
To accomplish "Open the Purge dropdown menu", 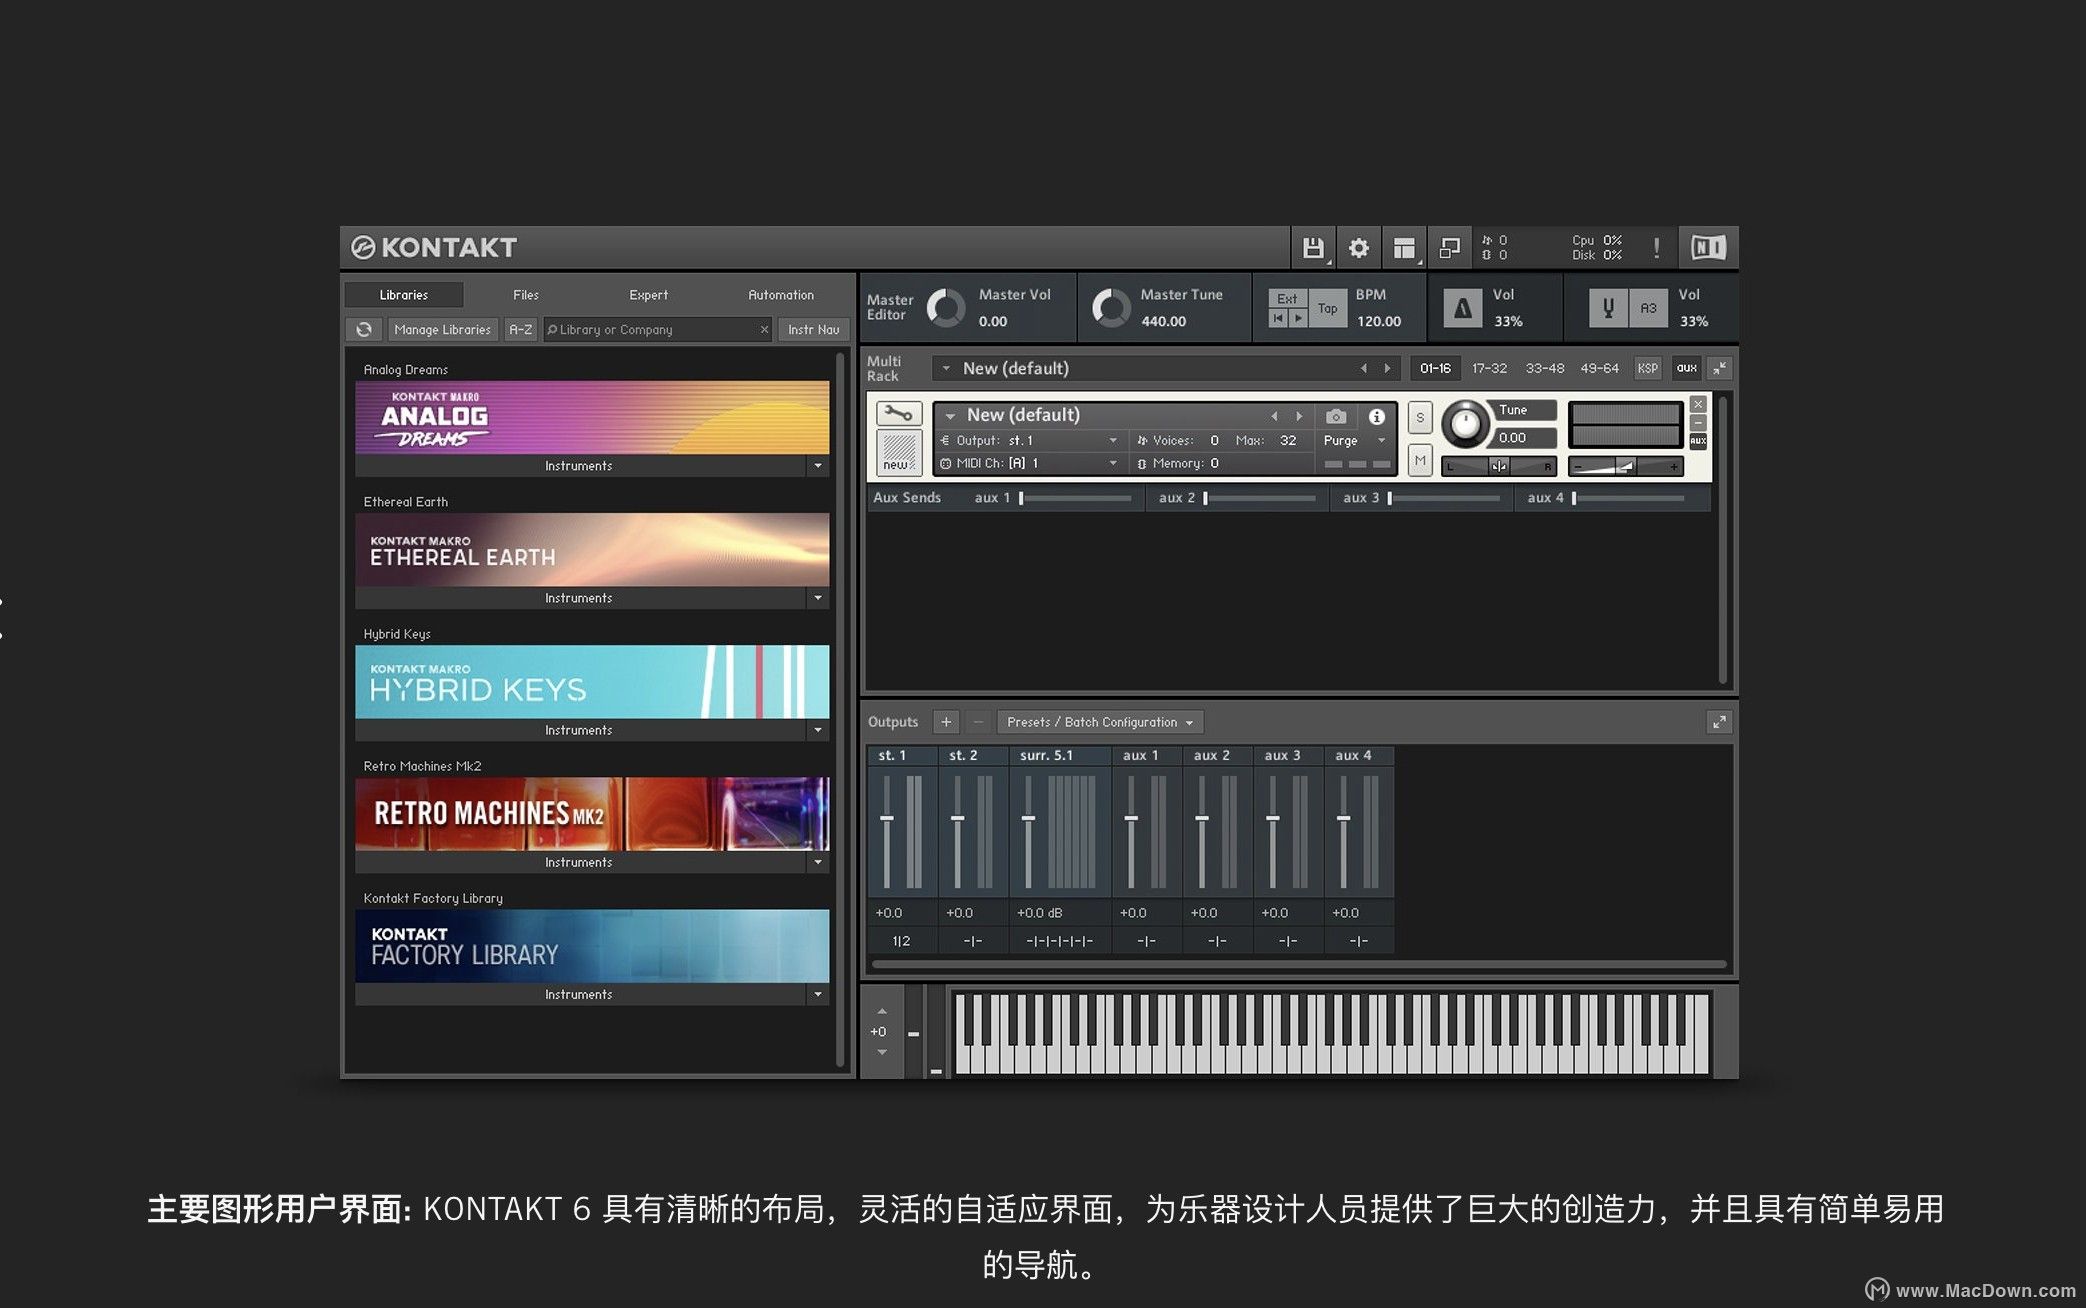I will click(1354, 440).
